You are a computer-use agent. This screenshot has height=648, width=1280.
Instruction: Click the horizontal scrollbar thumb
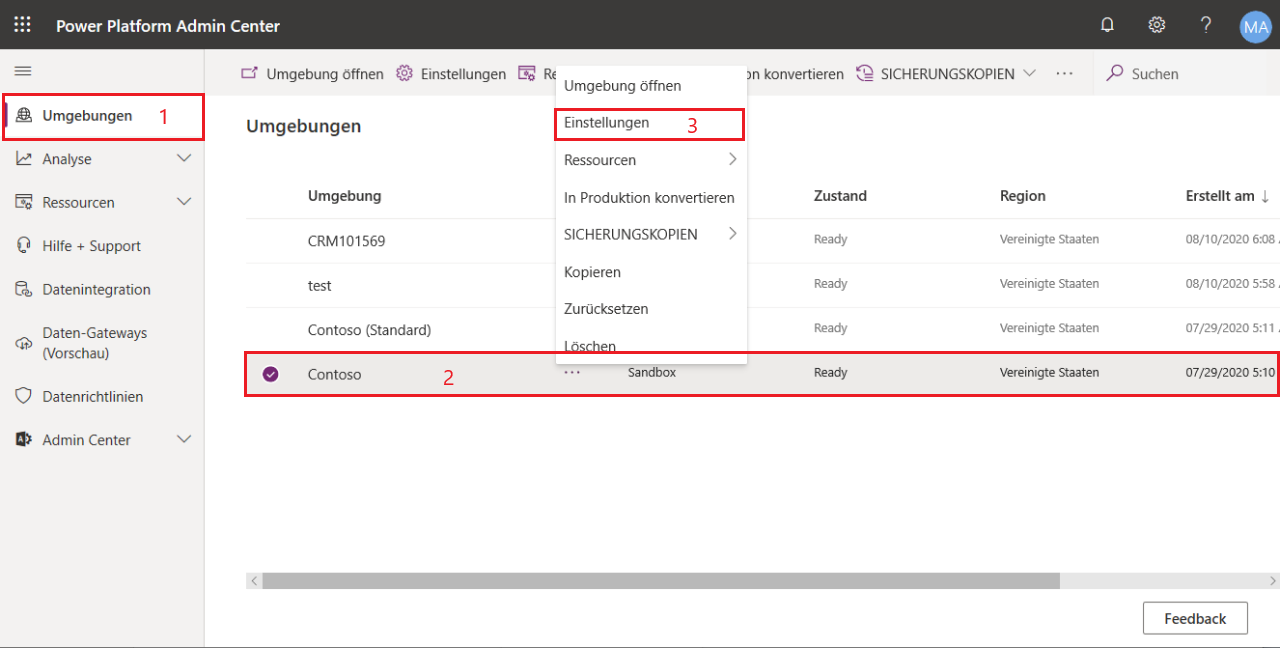coord(661,581)
